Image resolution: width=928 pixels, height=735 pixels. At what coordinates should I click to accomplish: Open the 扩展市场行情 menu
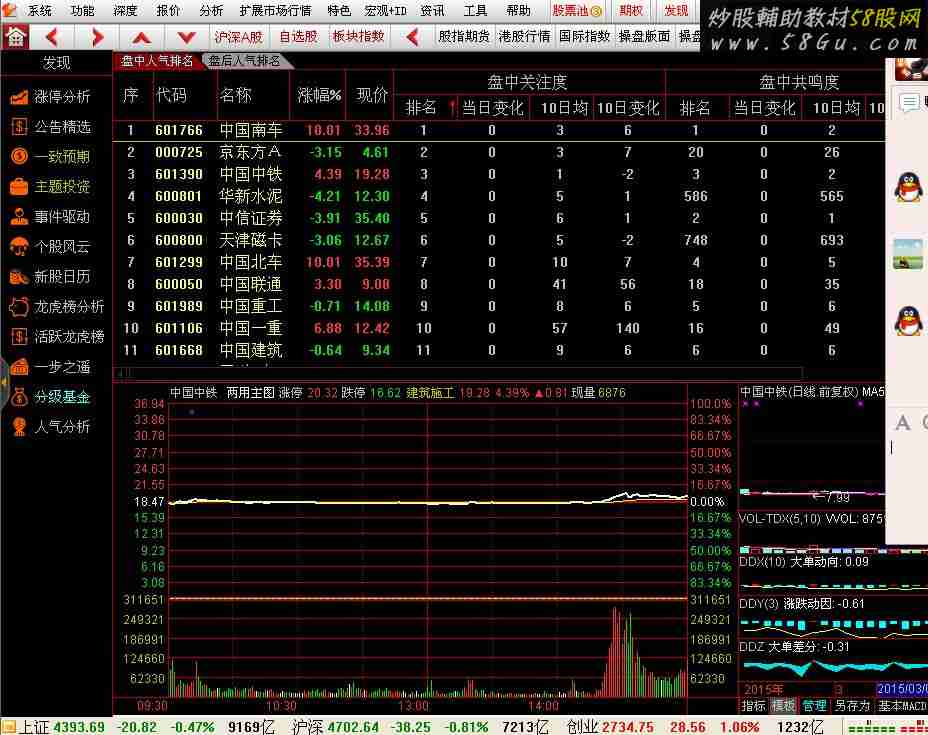[275, 11]
